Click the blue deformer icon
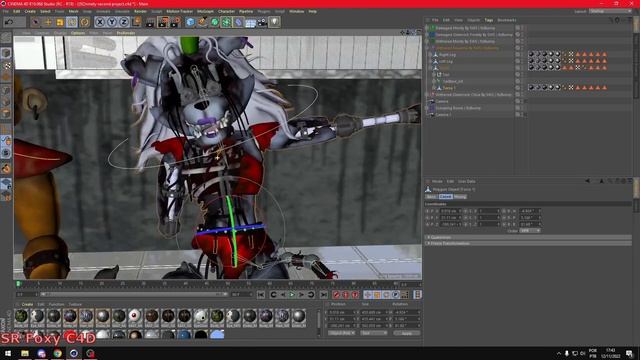 238,22
